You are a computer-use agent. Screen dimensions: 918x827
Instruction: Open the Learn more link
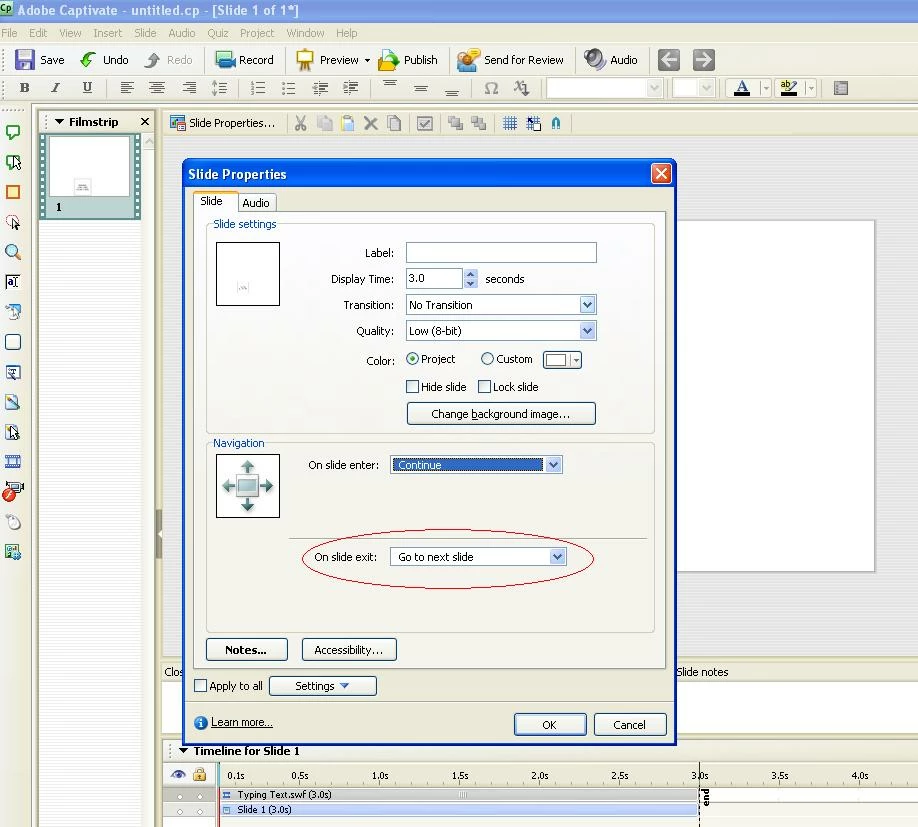(x=241, y=722)
